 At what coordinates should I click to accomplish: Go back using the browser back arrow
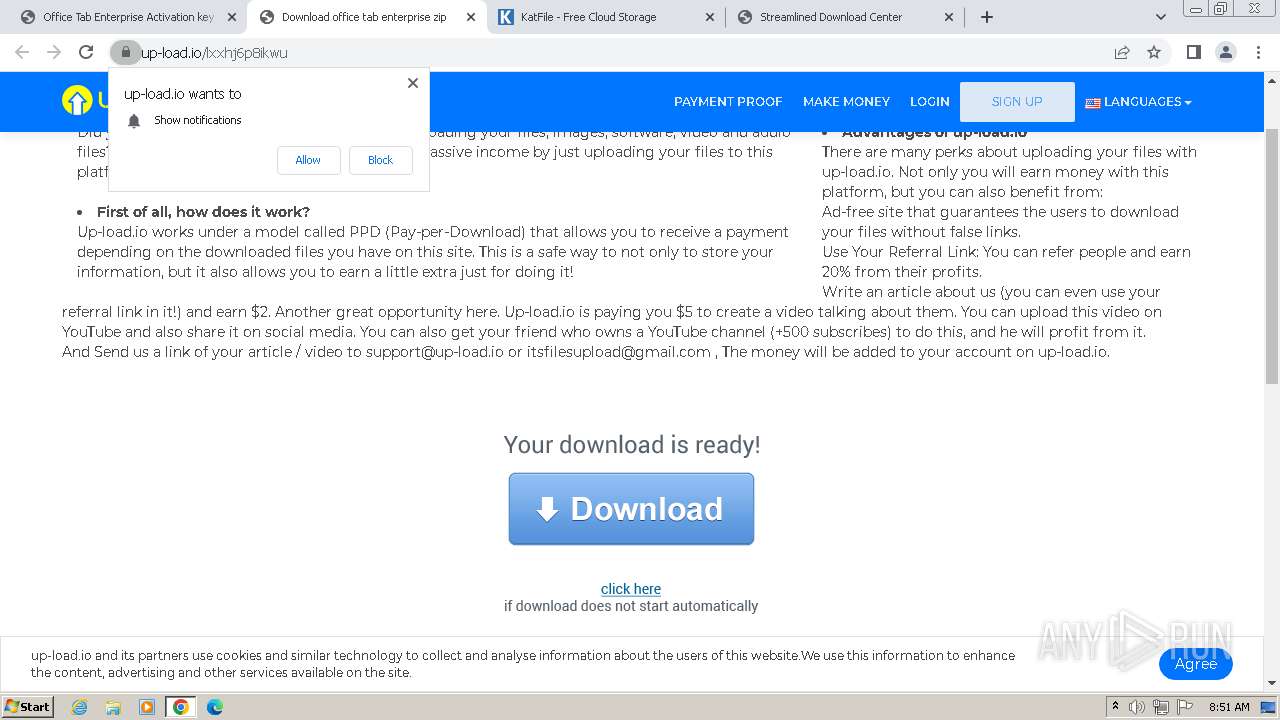click(22, 52)
